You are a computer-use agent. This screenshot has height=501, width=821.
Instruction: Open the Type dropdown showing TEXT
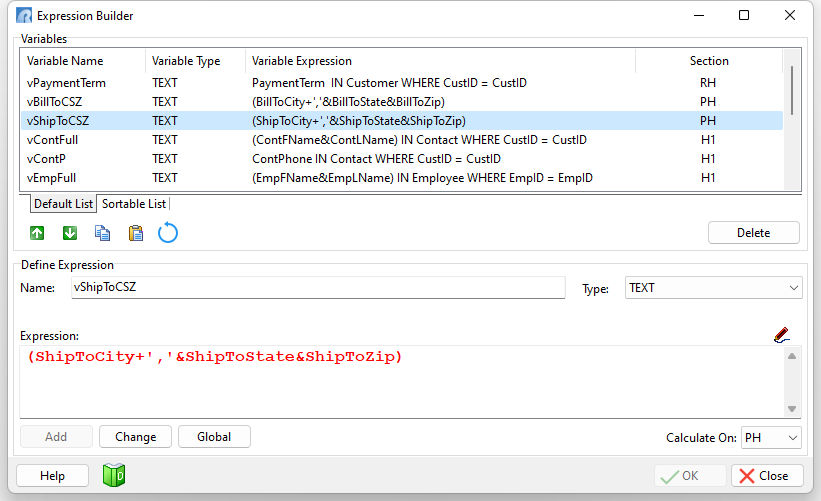coord(713,288)
